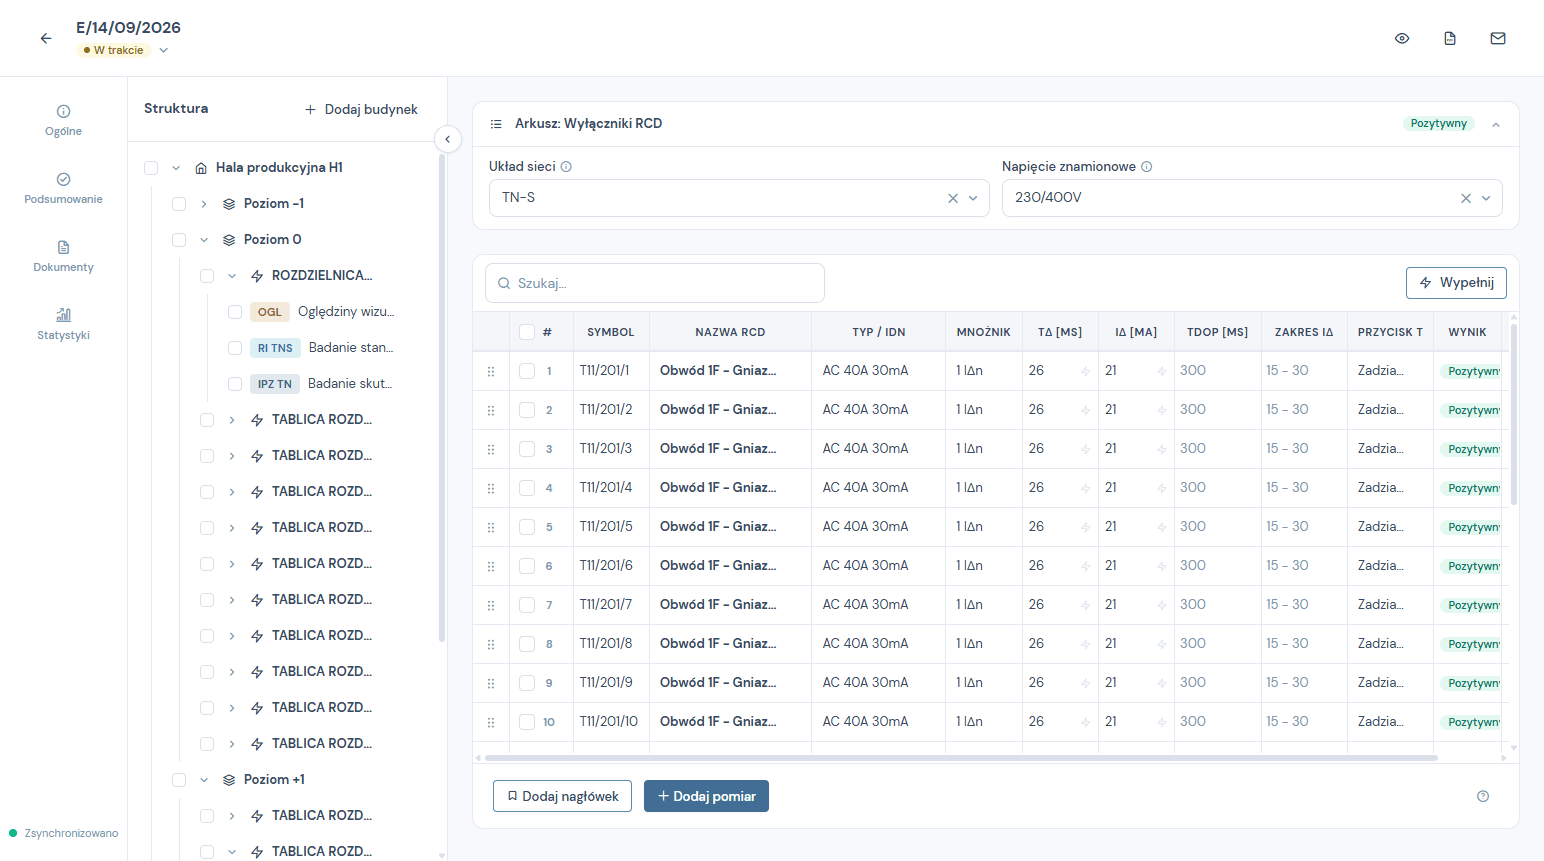Click the Dodaj pomiar button
The height and width of the screenshot is (861, 1544).
[706, 796]
